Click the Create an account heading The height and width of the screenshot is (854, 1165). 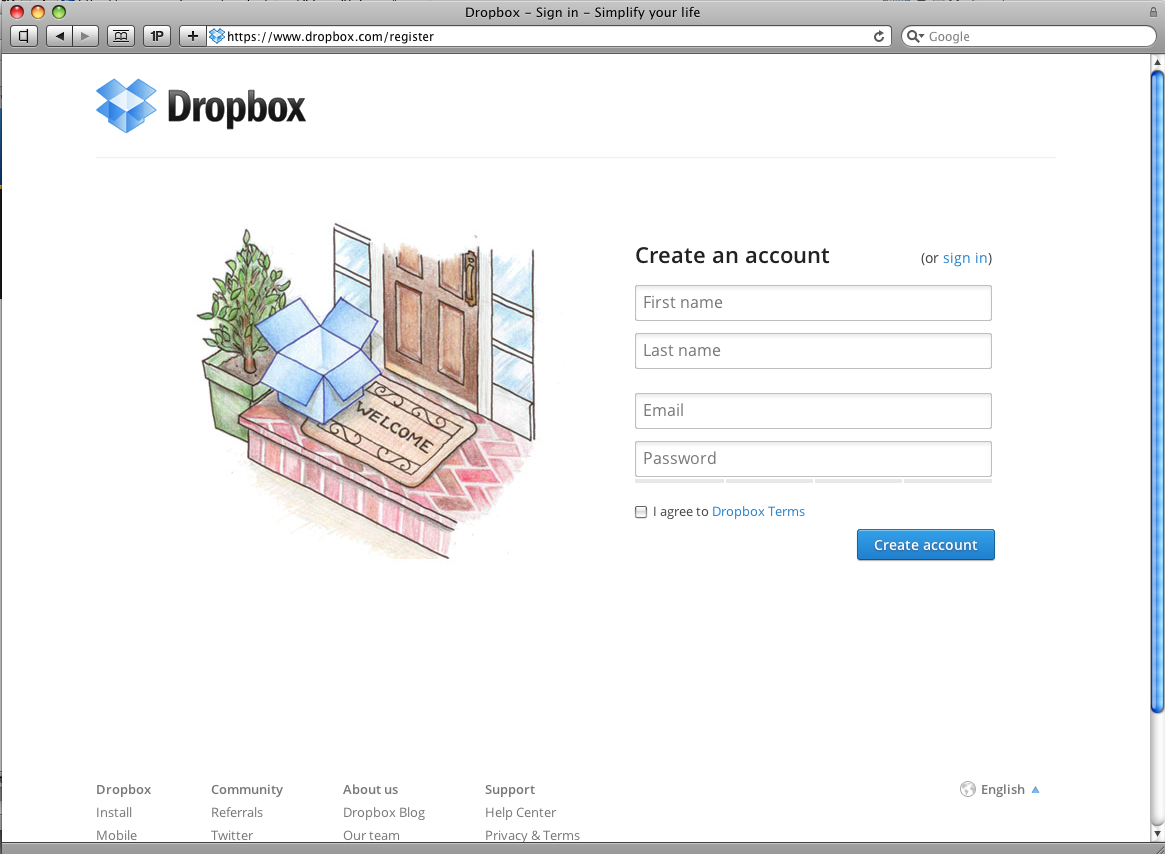[732, 256]
